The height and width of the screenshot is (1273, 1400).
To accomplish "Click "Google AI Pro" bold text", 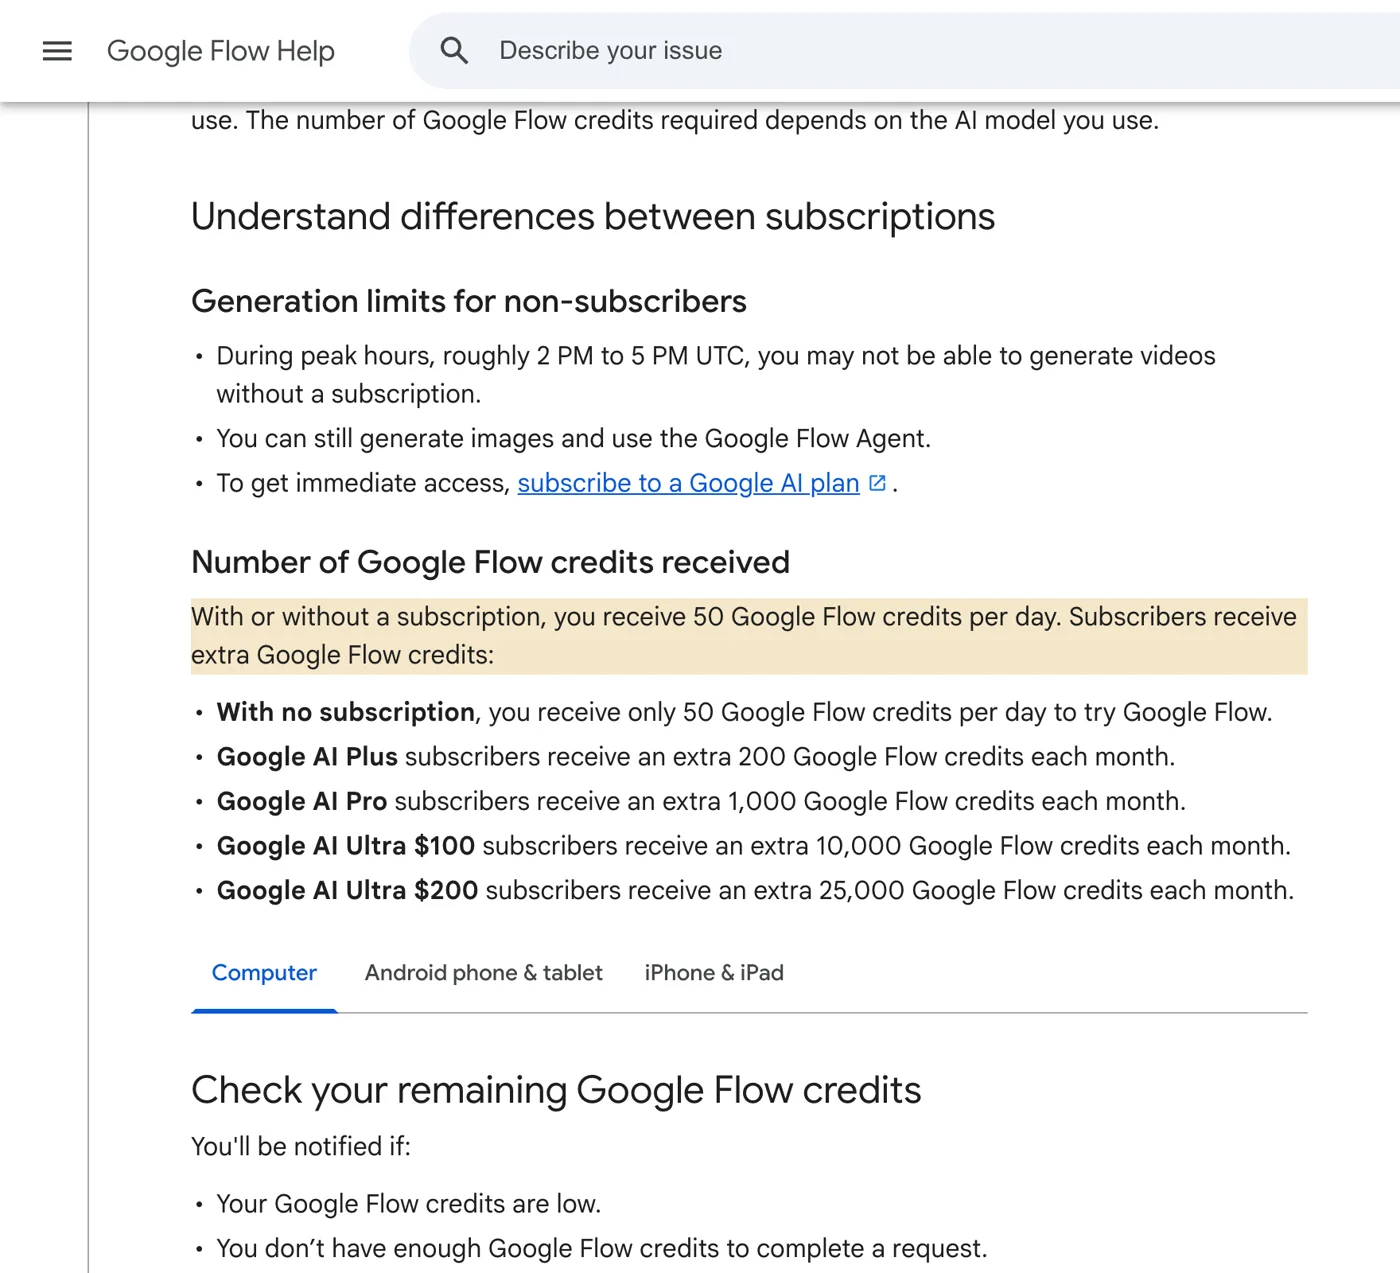I will [302, 802].
